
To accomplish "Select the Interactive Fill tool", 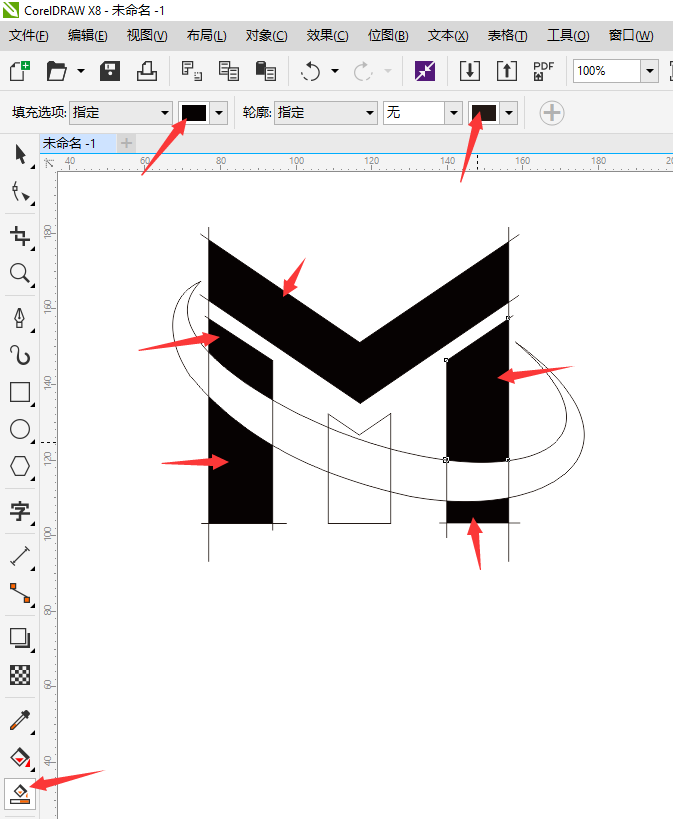I will pos(20,757).
